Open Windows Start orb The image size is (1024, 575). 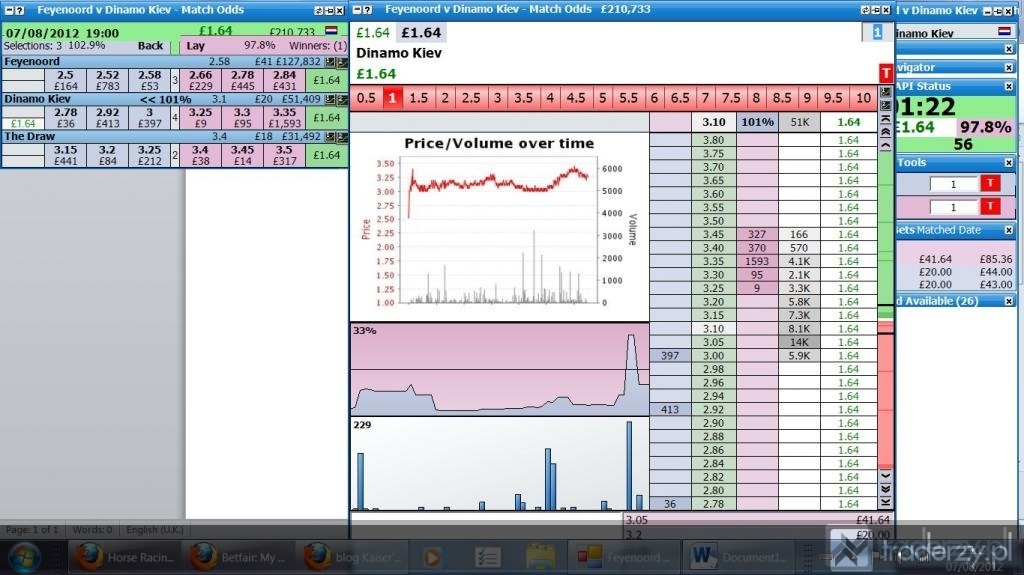[24, 557]
